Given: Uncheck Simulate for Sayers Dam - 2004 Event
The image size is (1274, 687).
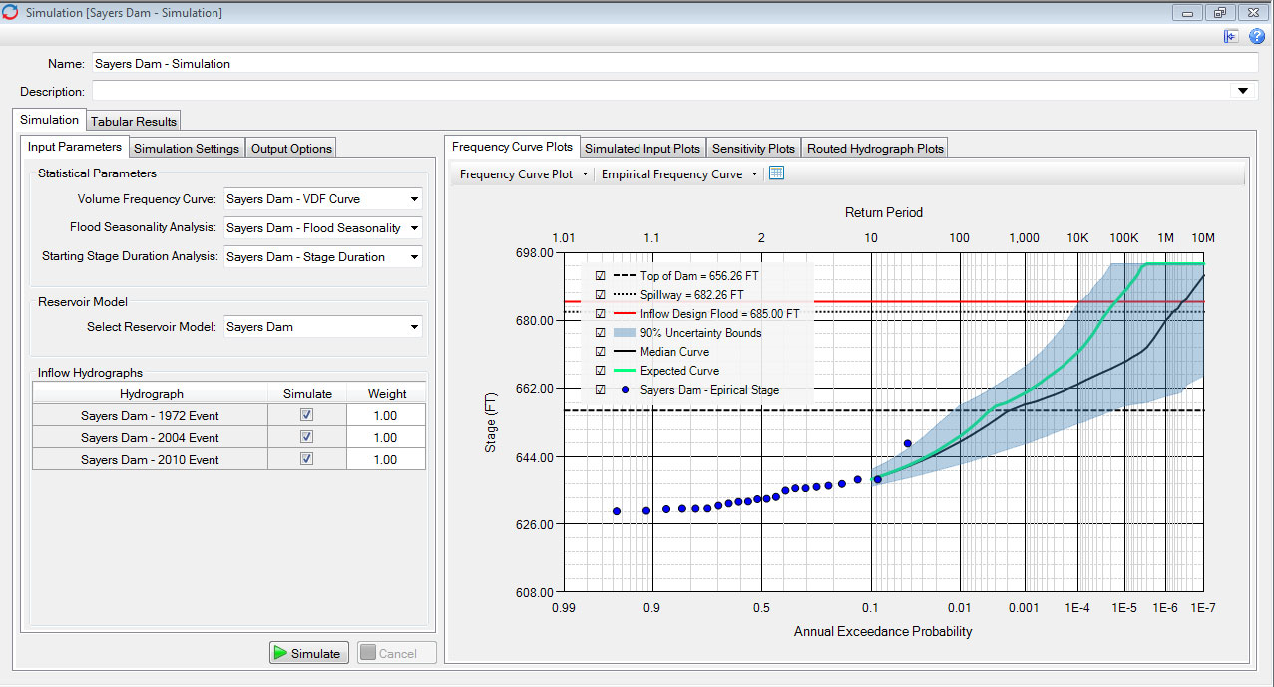Looking at the screenshot, I should tap(306, 437).
